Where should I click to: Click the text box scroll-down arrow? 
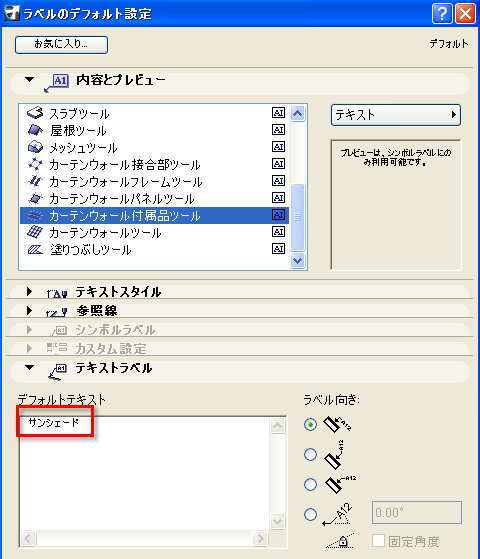pos(278,522)
